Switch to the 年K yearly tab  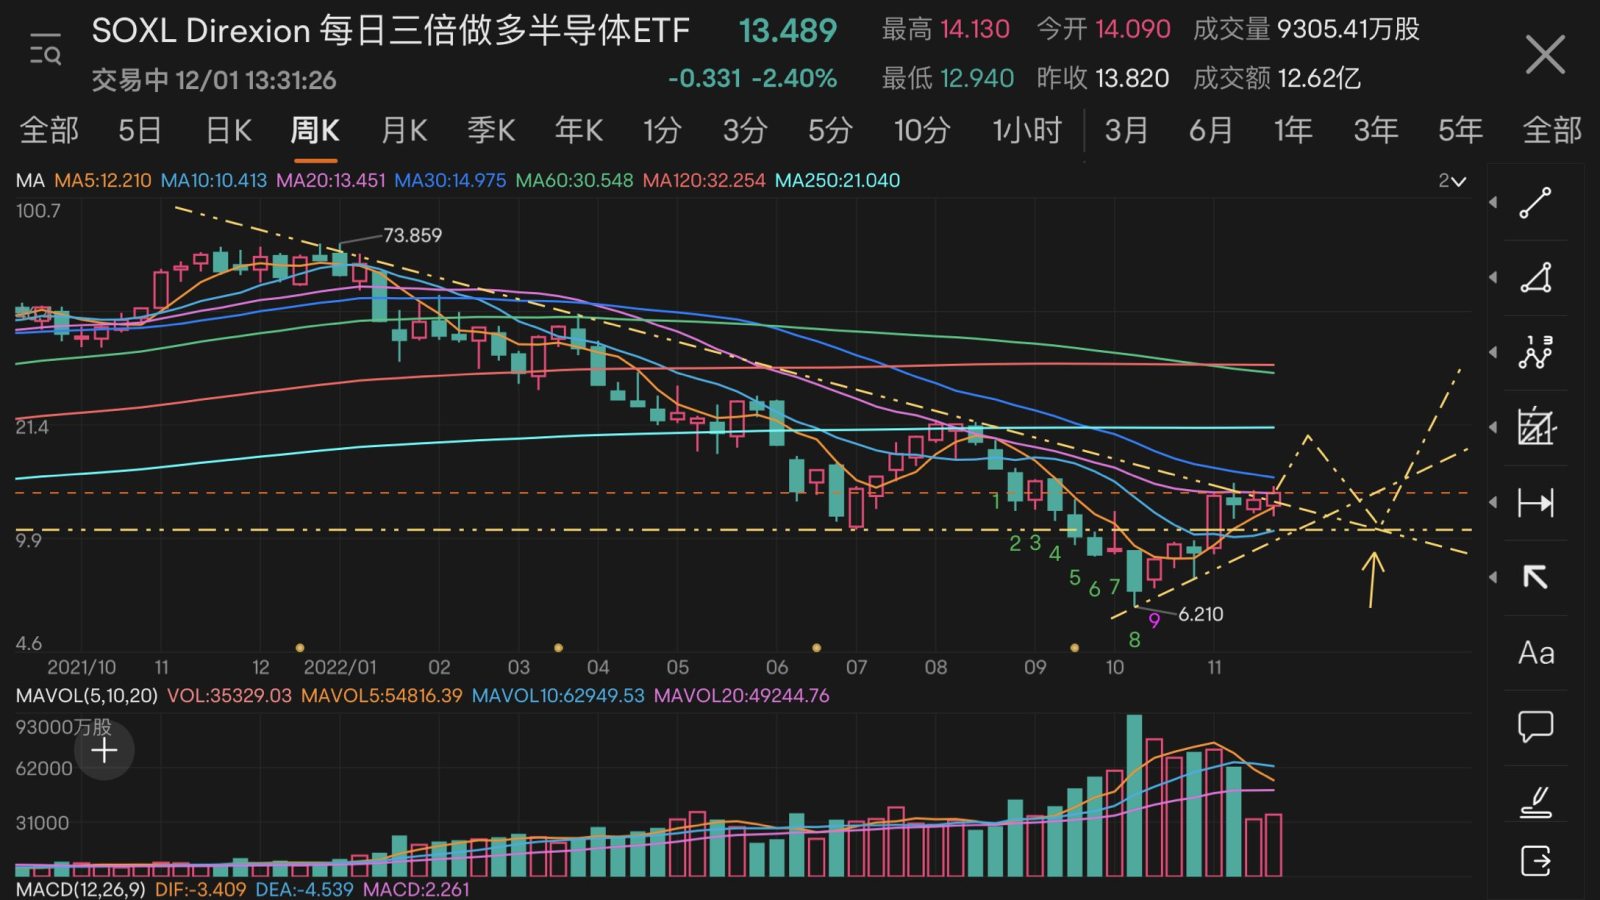pyautogui.click(x=579, y=130)
